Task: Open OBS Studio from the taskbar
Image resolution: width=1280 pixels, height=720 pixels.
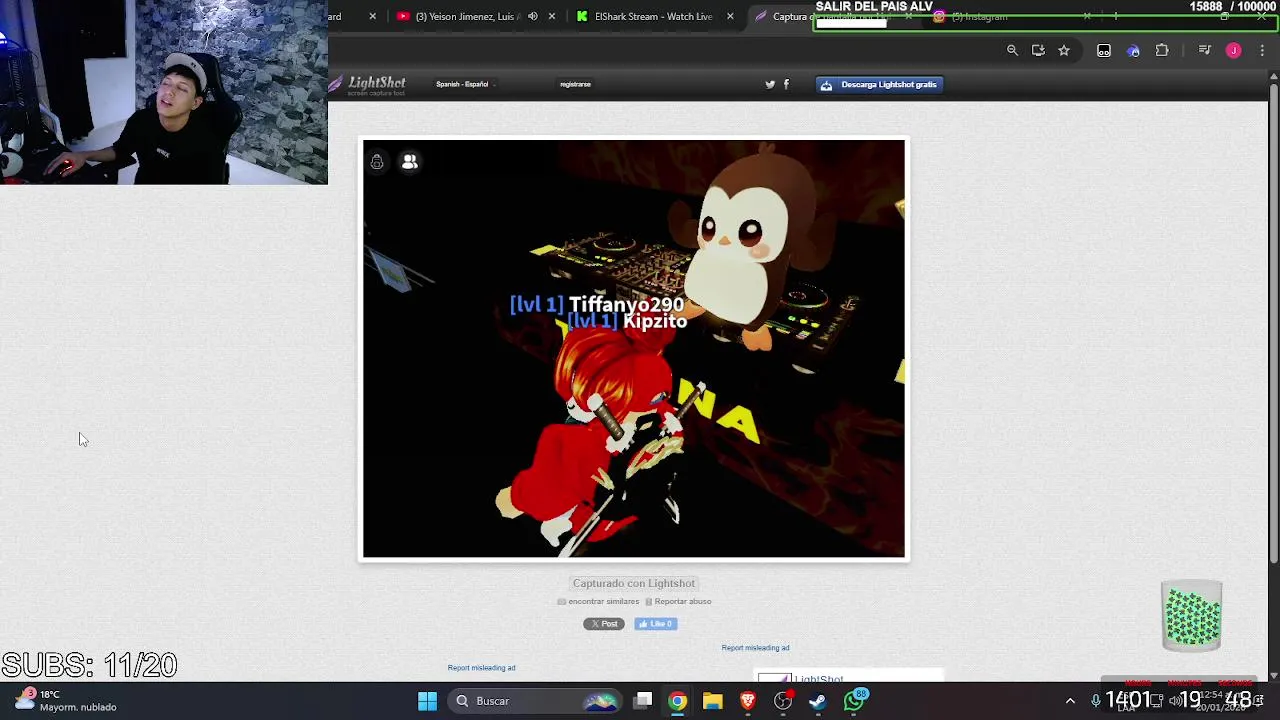Action: click(783, 701)
